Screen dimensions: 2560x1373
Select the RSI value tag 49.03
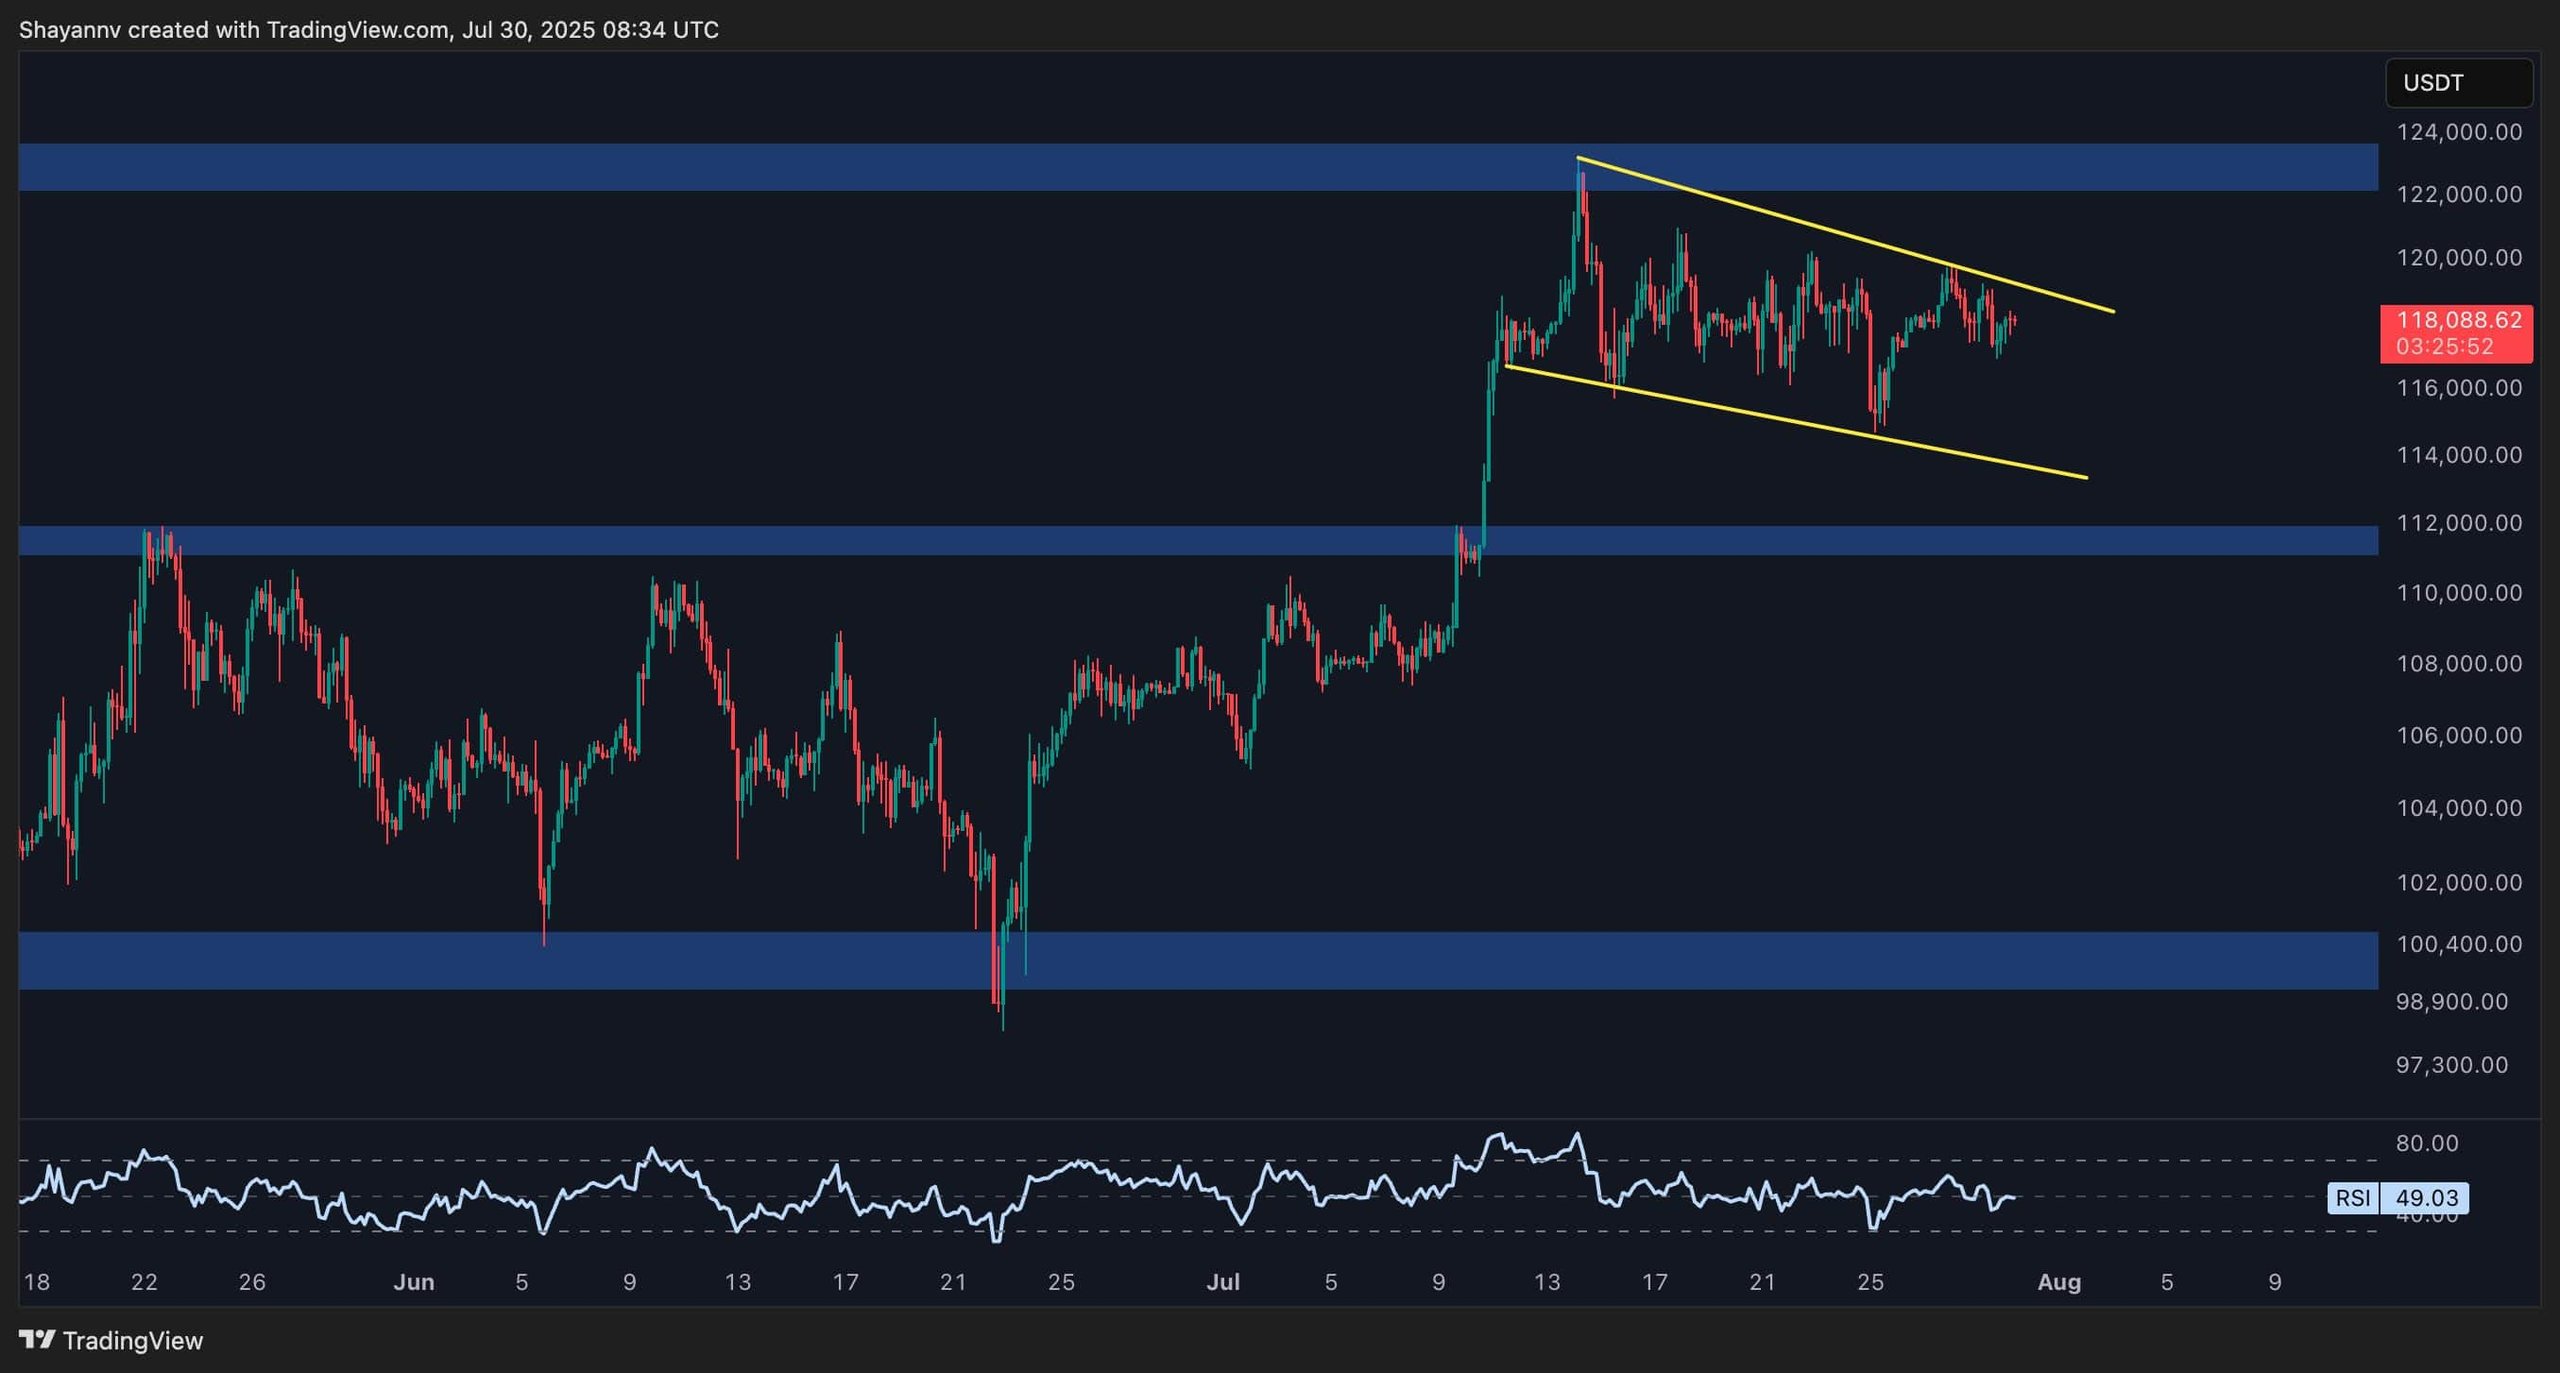pos(2425,1197)
